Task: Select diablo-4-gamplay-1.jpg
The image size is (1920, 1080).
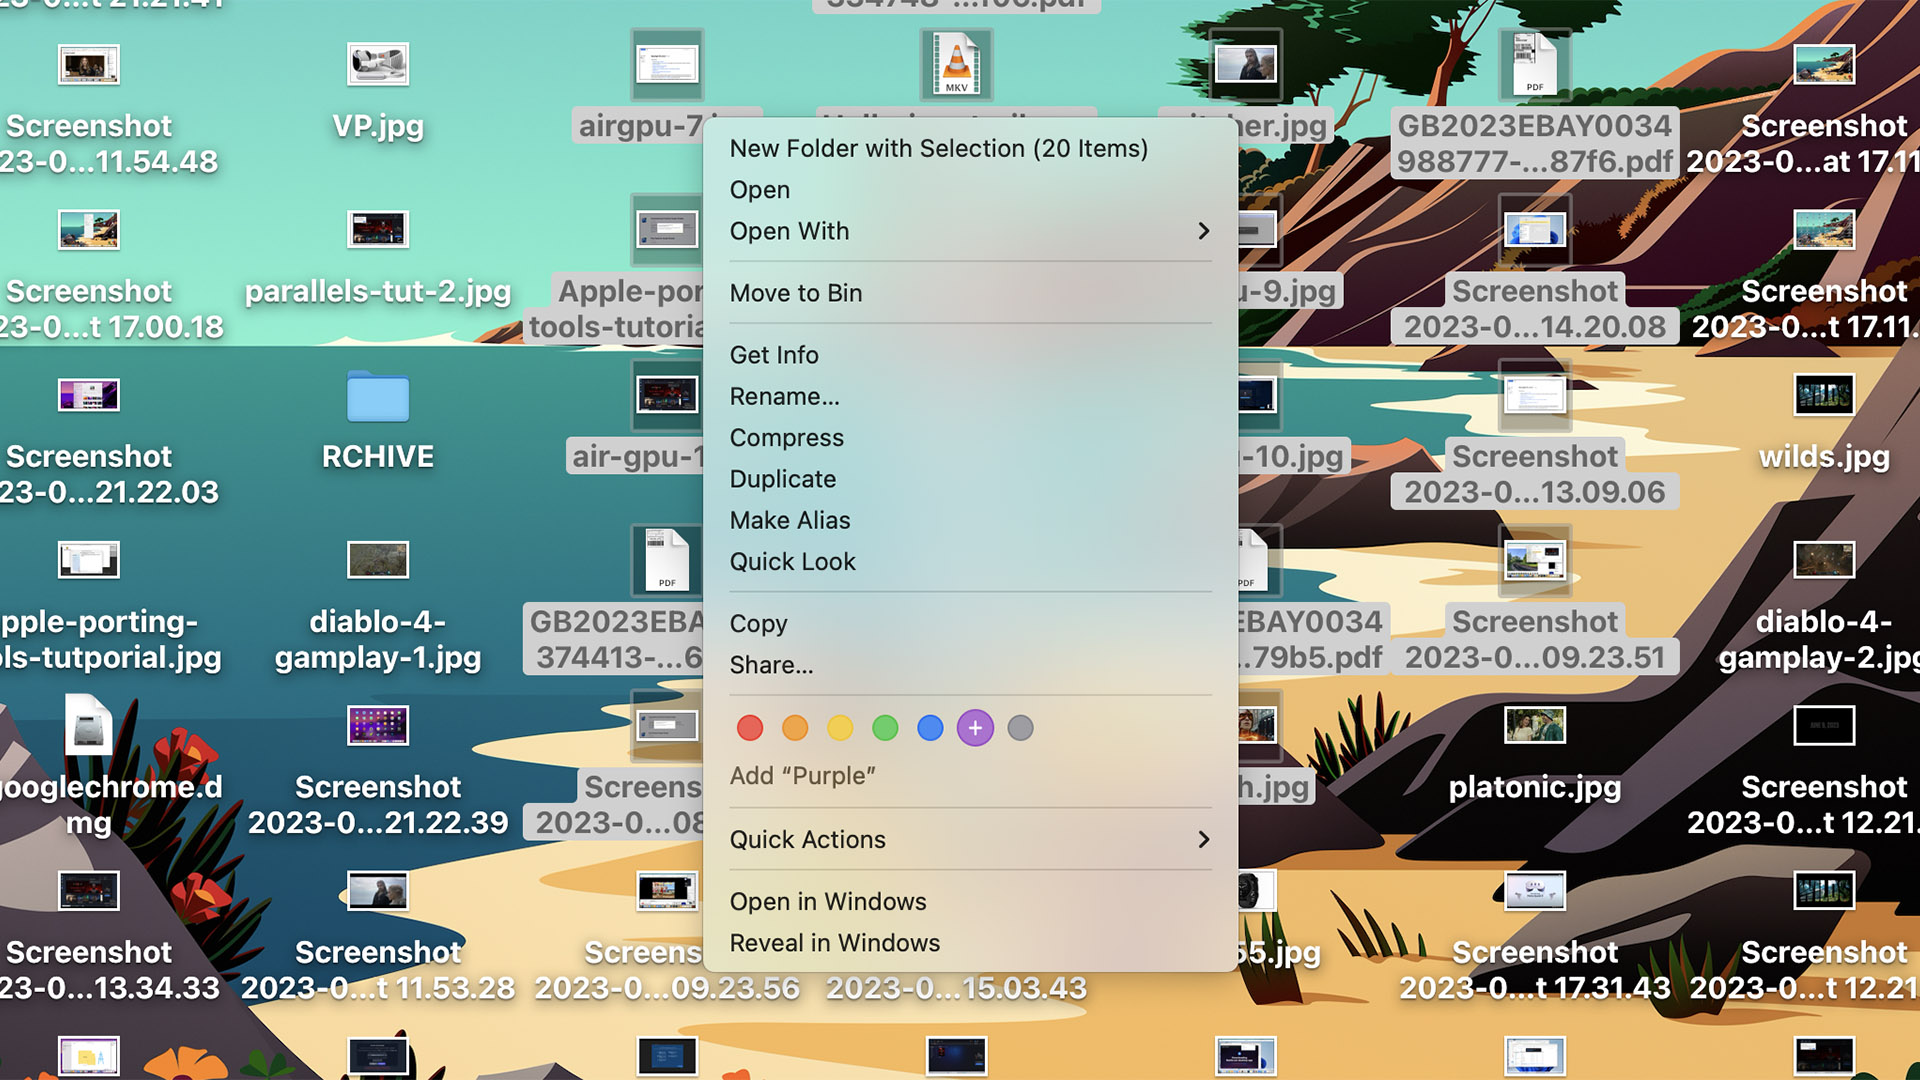Action: point(378,560)
